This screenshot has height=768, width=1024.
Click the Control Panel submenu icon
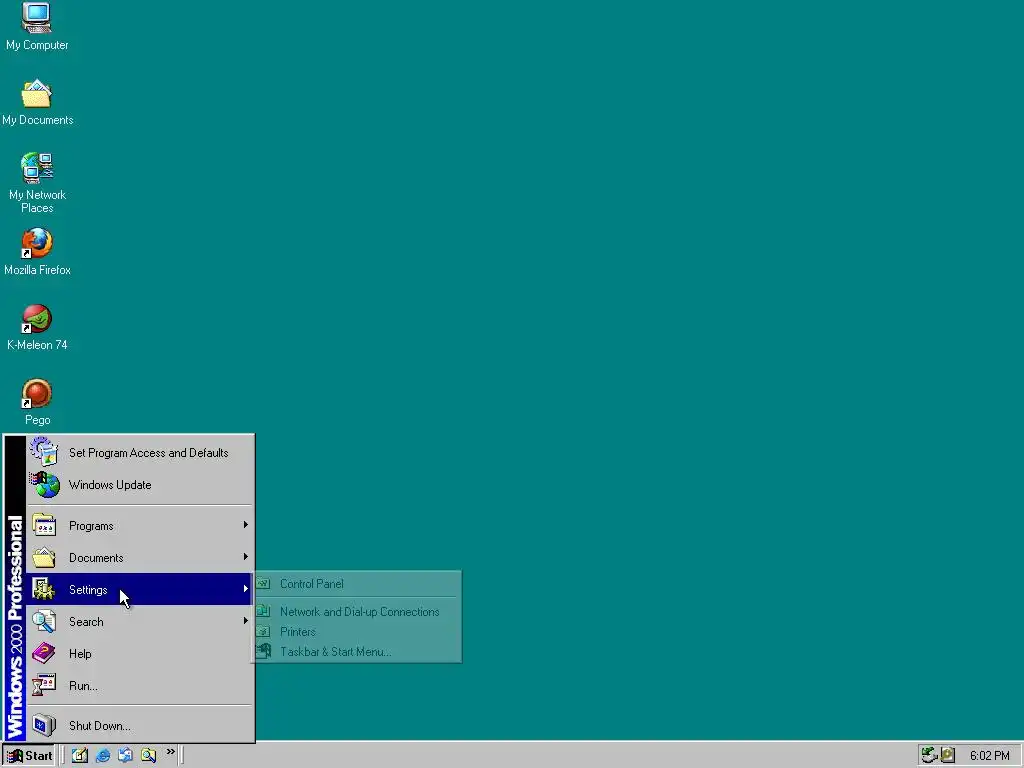[x=264, y=583]
